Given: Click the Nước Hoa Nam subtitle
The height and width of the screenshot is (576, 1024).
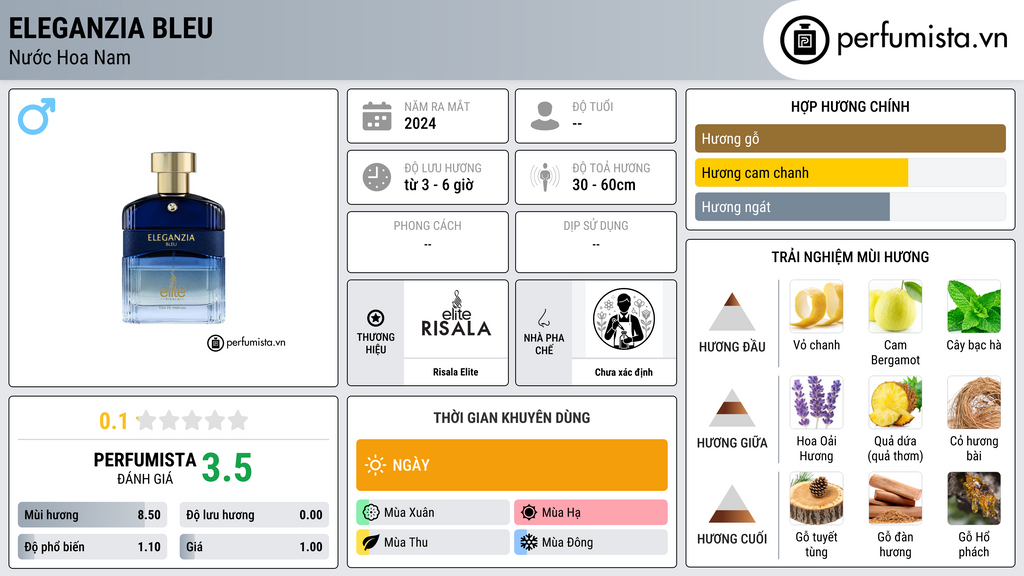Looking at the screenshot, I should 70,57.
